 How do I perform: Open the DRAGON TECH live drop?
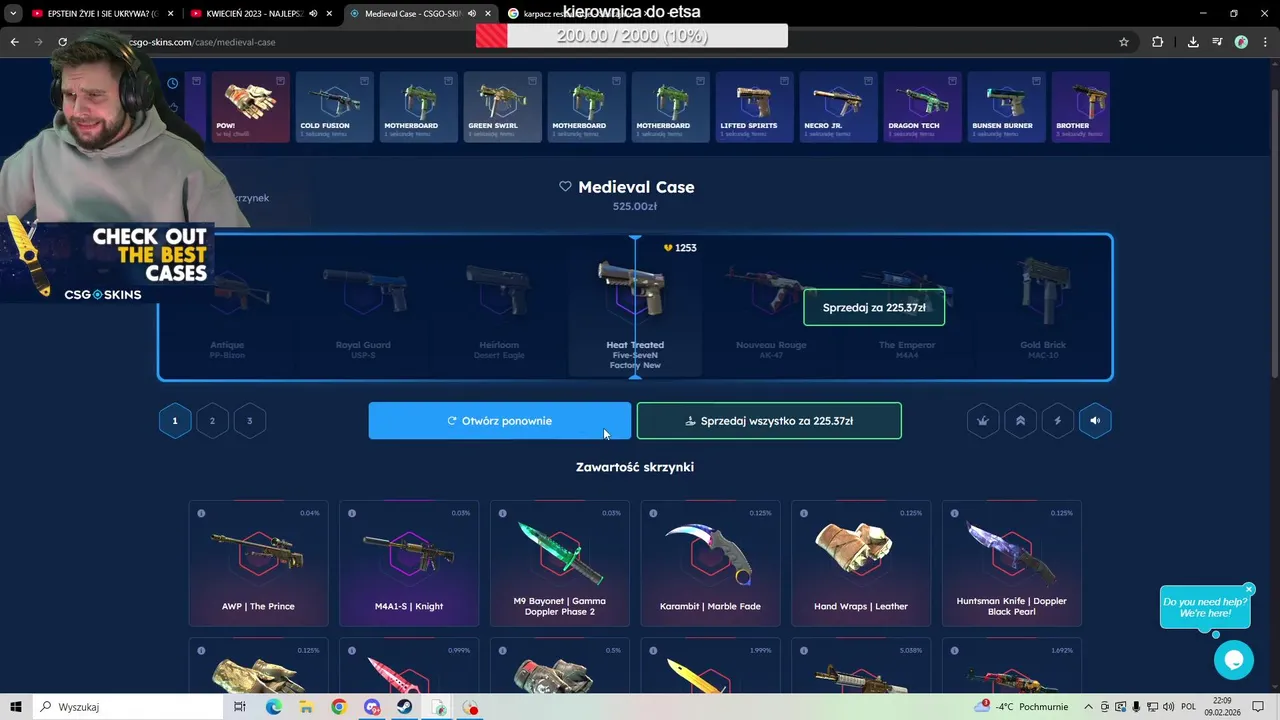[923, 107]
